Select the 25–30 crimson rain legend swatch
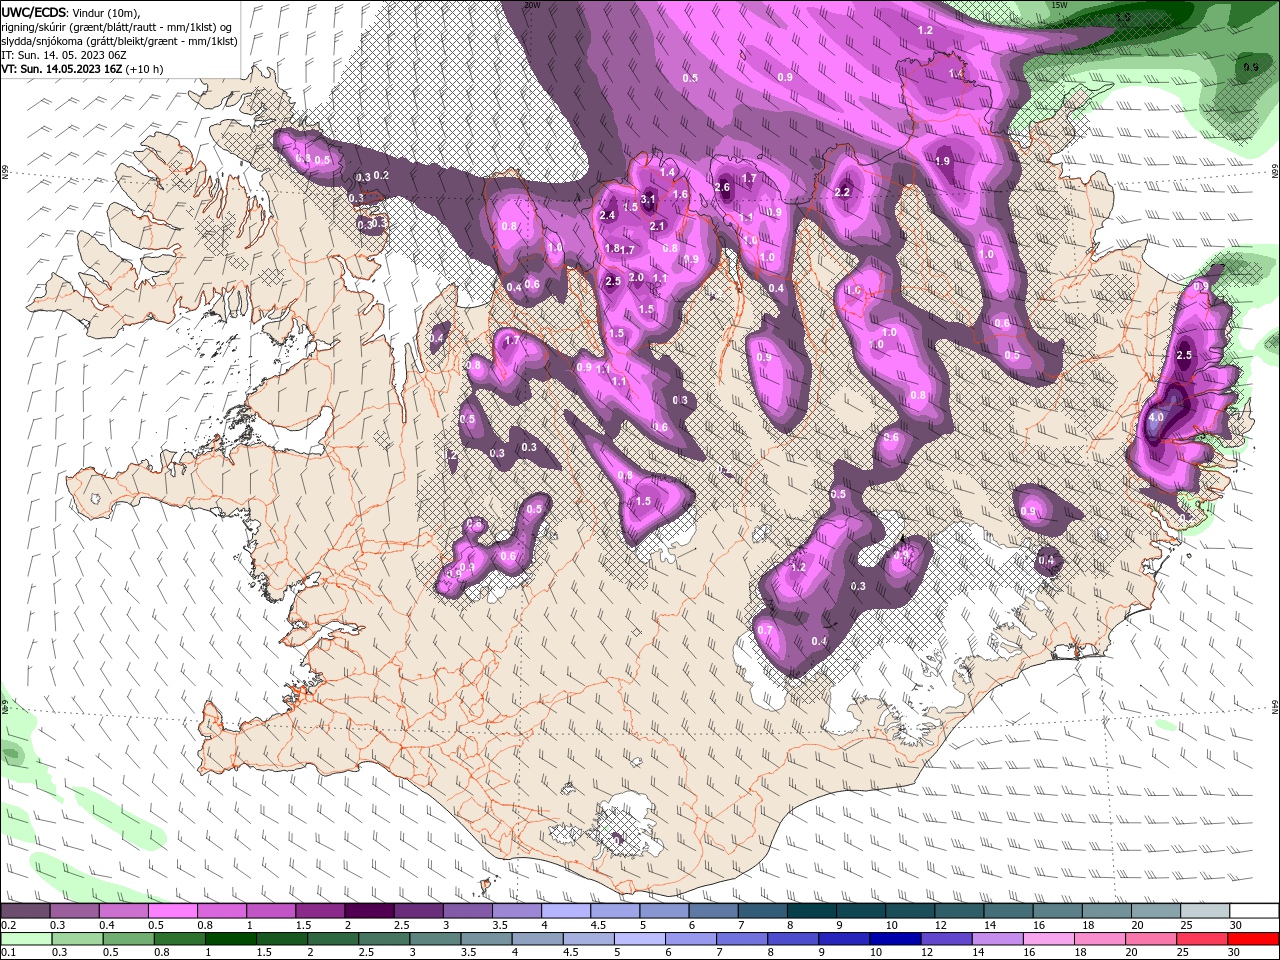The height and width of the screenshot is (960, 1280). (1202, 939)
